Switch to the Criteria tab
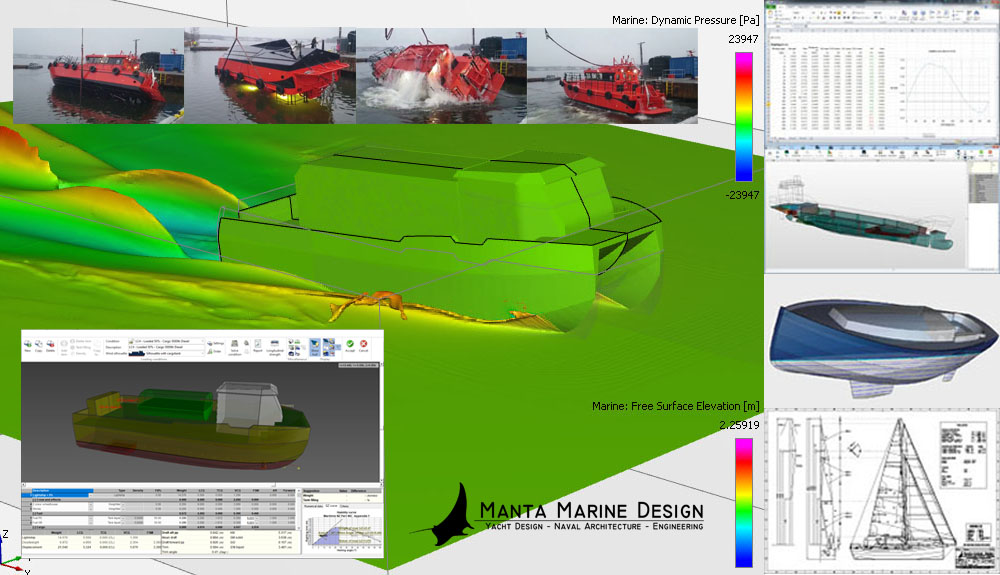This screenshot has width=1000, height=575. (x=345, y=506)
